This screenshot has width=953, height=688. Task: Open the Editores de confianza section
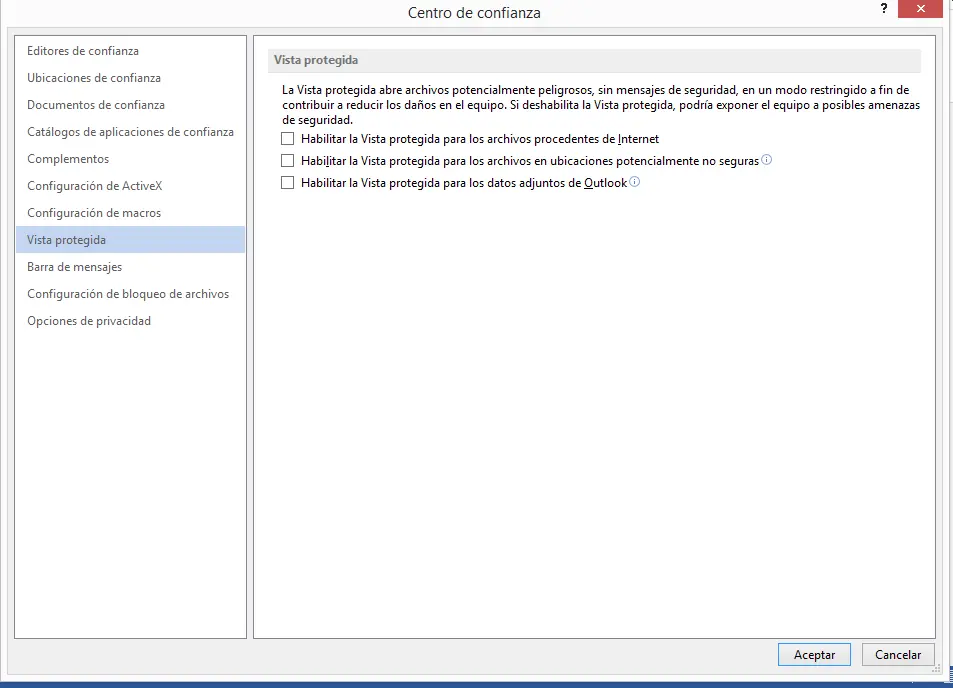coord(130,51)
